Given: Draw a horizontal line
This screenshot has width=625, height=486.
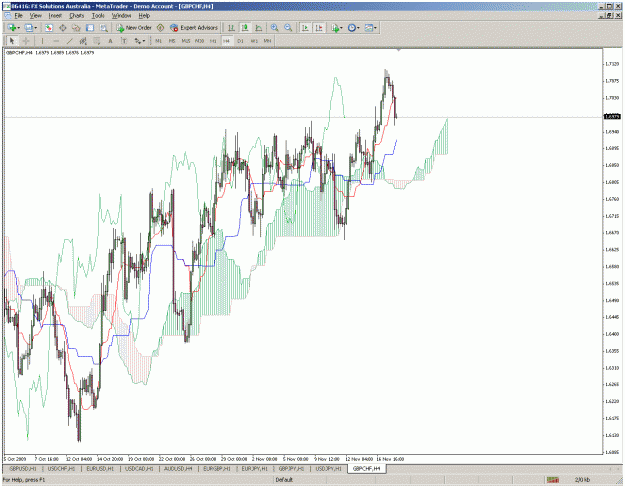Looking at the screenshot, I should [x=56, y=41].
